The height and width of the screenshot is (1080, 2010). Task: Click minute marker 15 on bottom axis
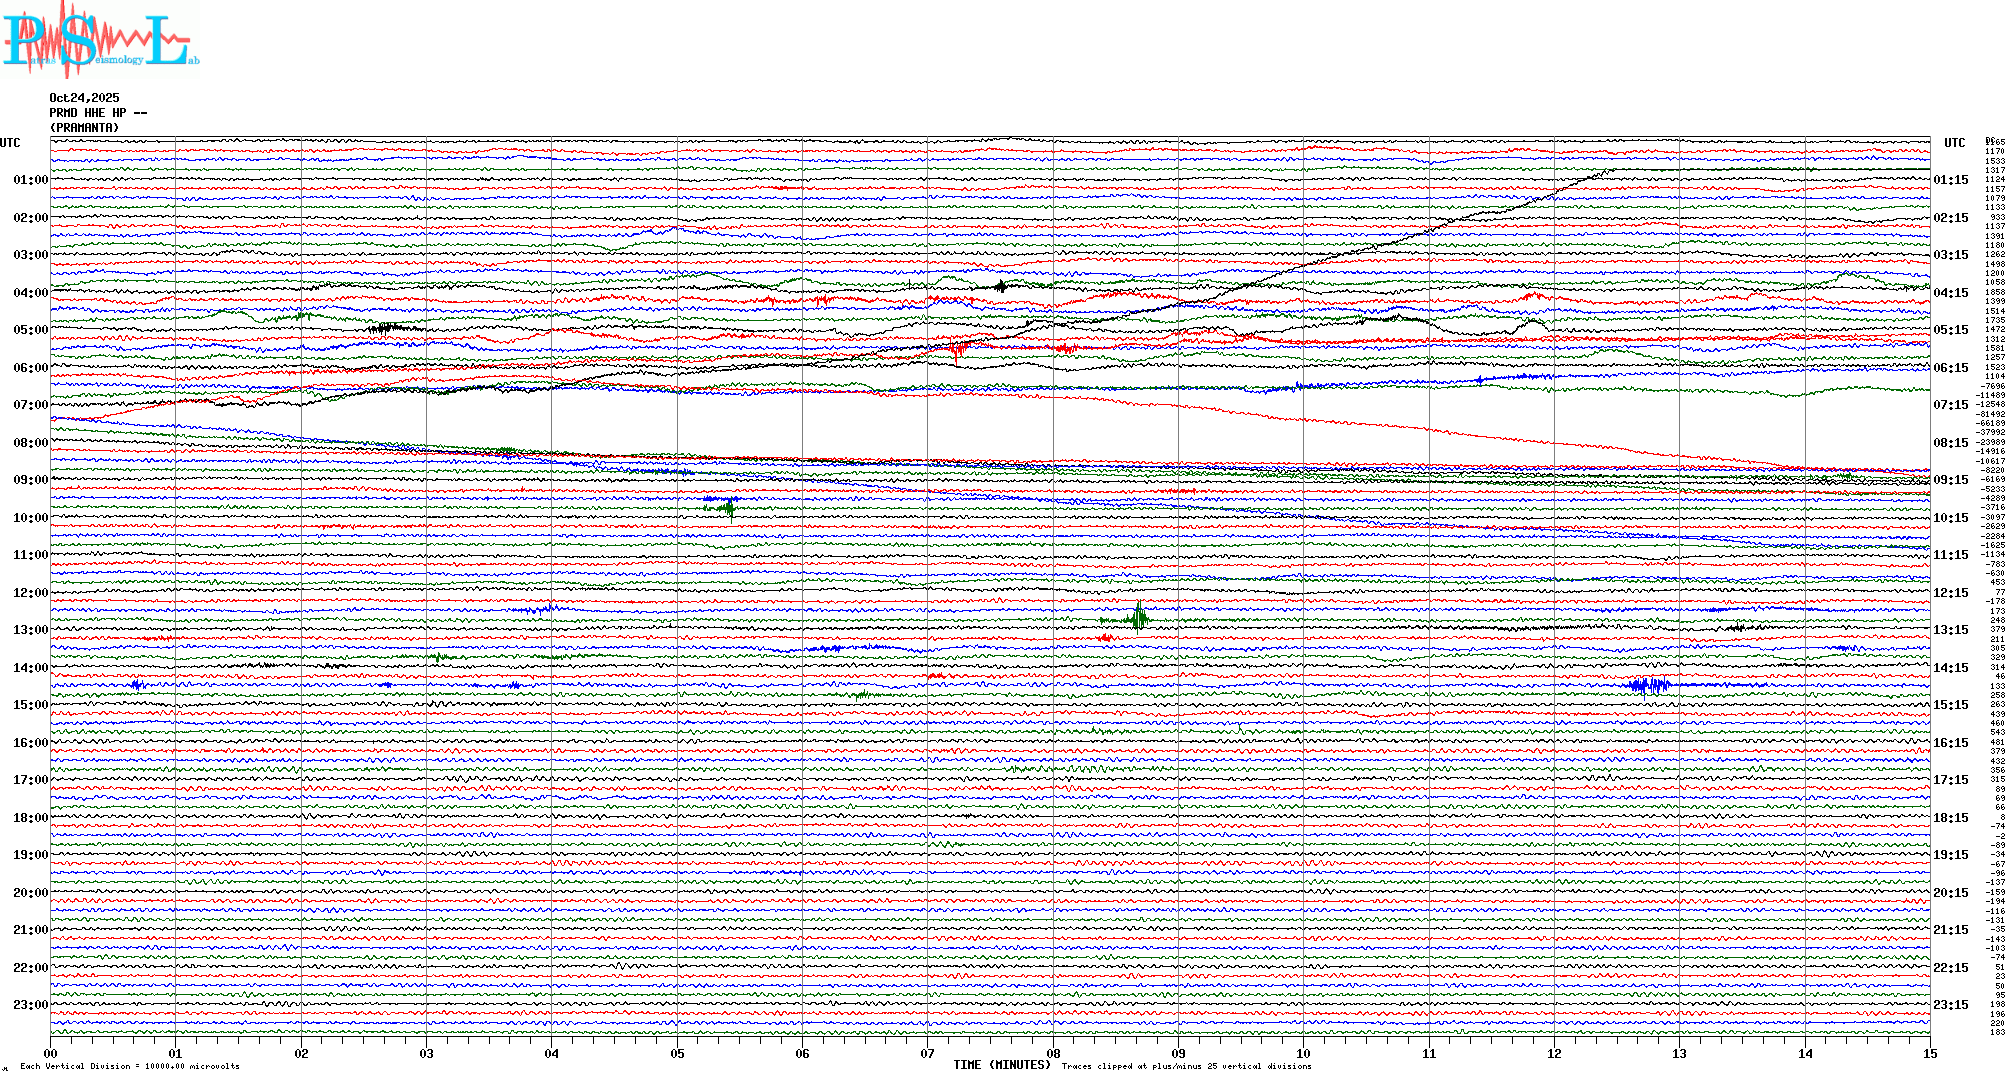(1929, 1054)
